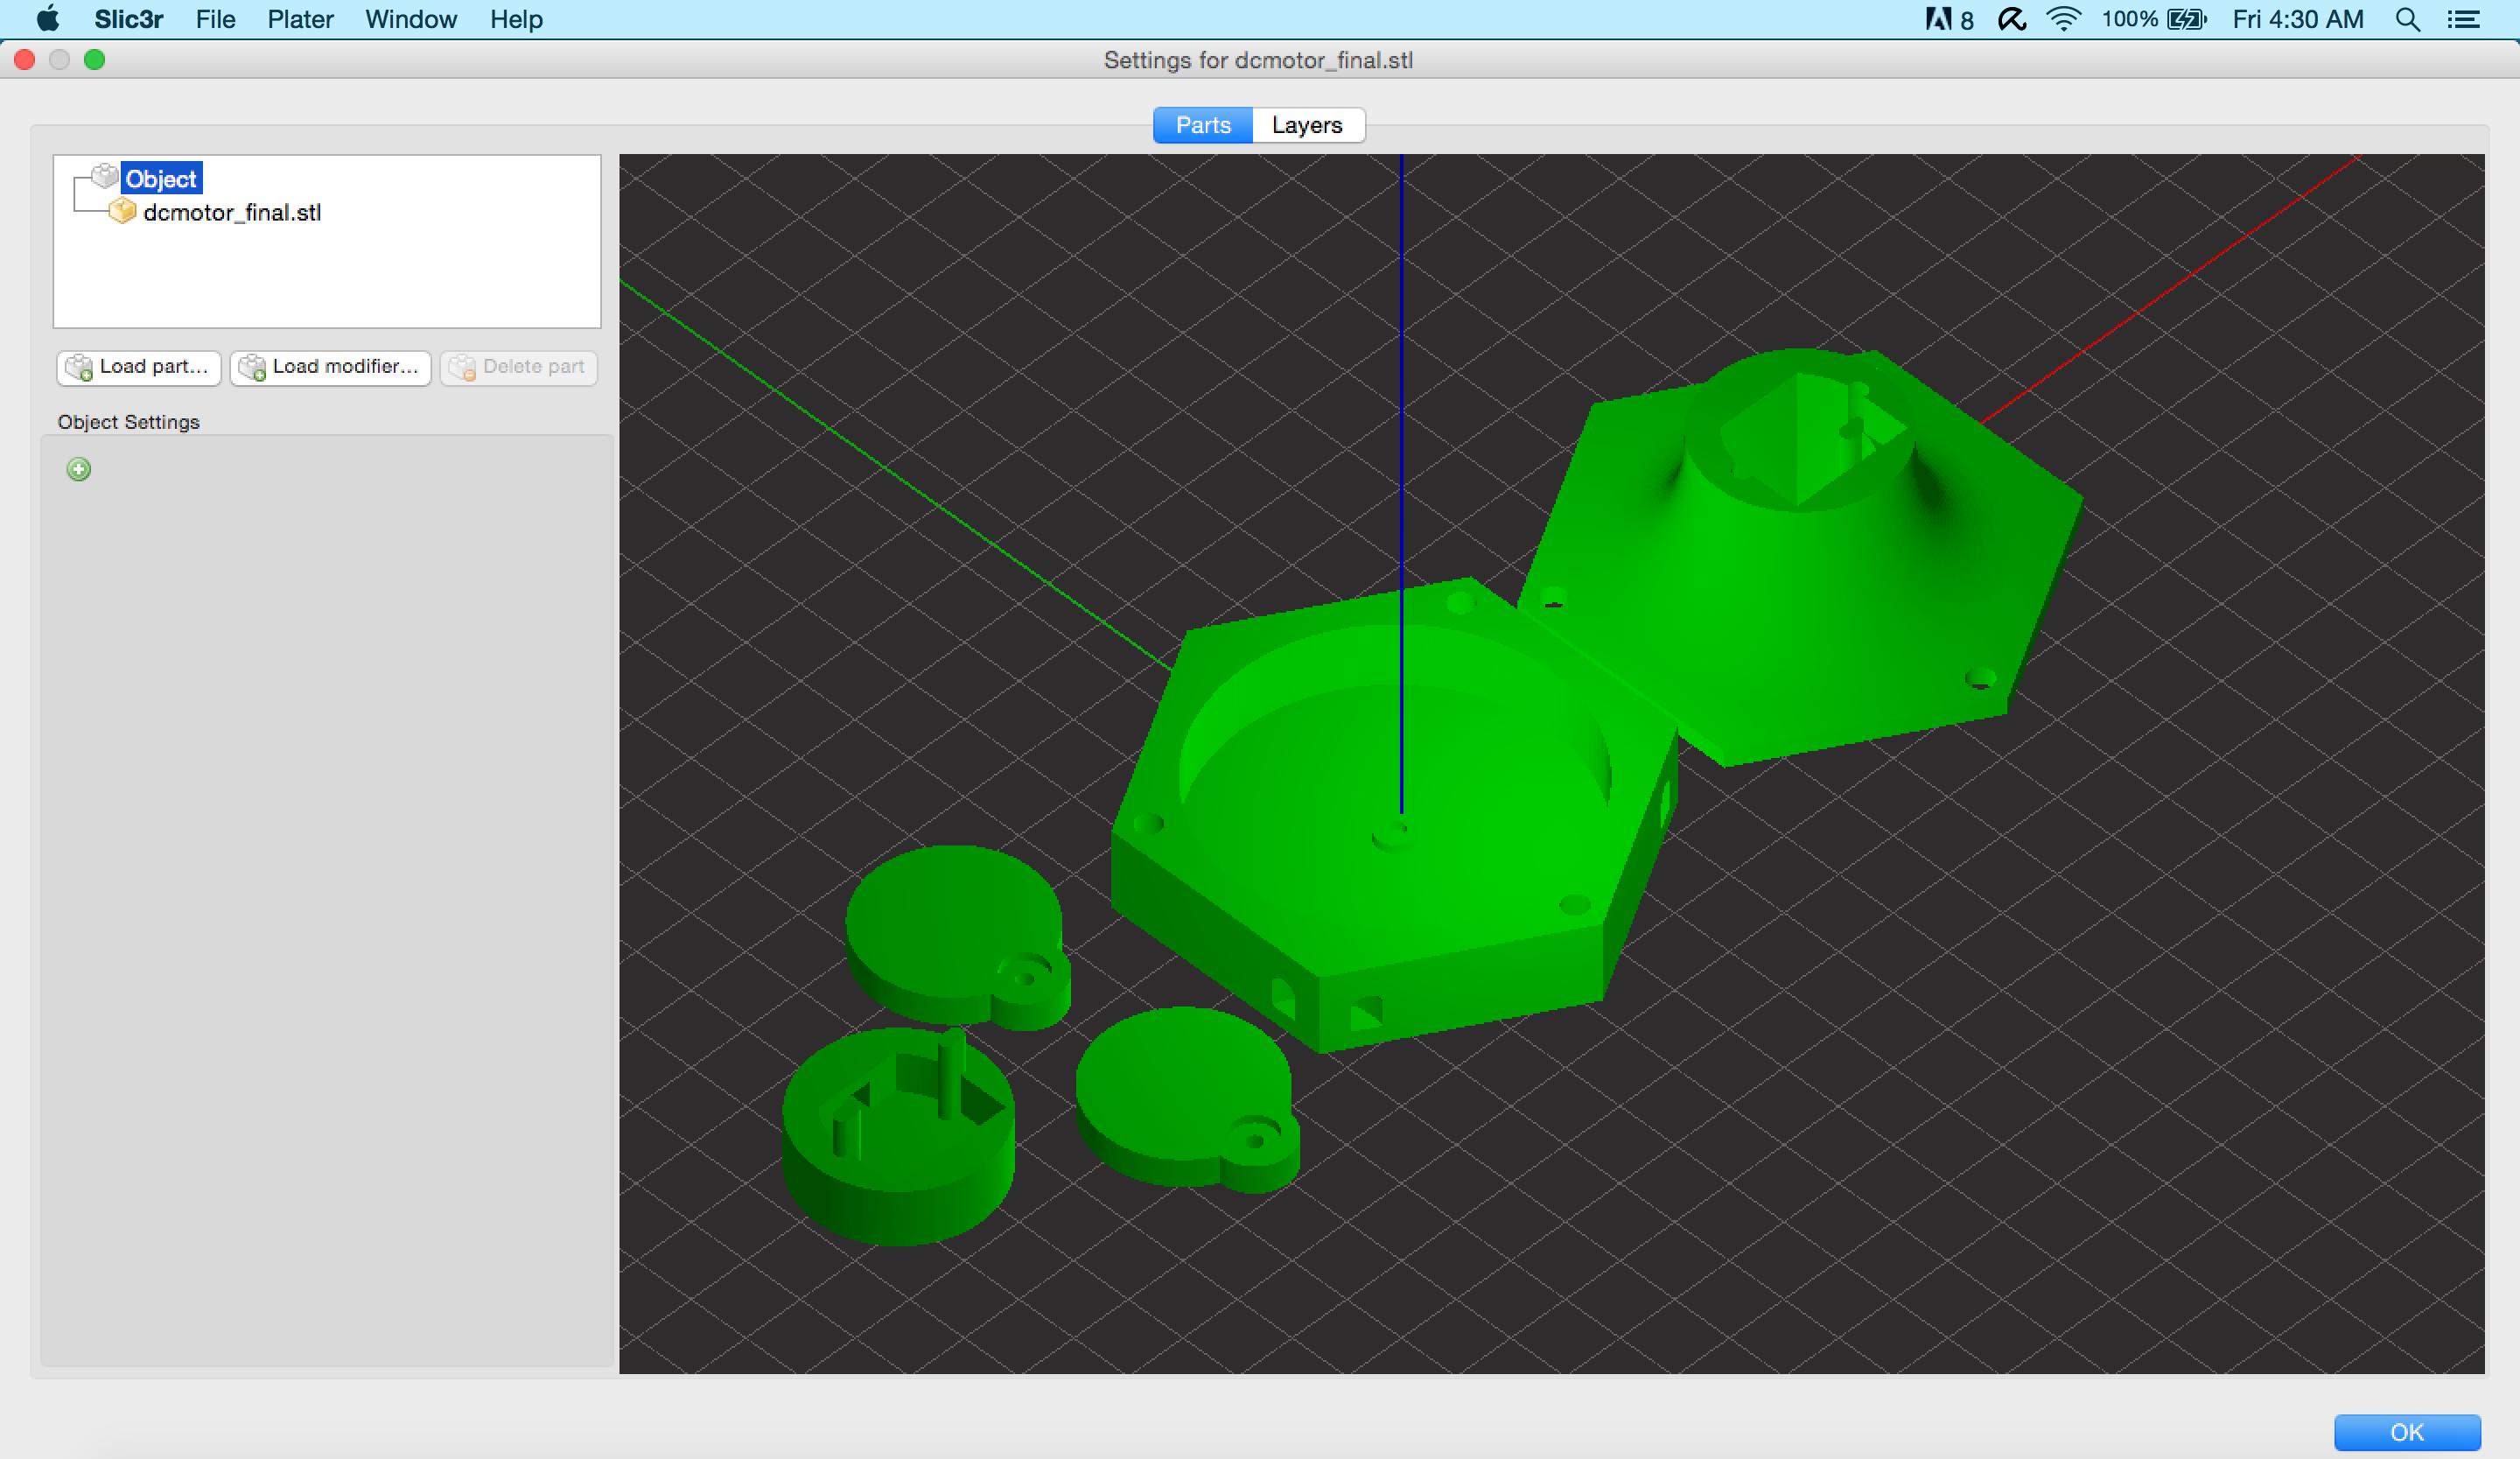
Task: Click Load modifier… button
Action: 330,367
